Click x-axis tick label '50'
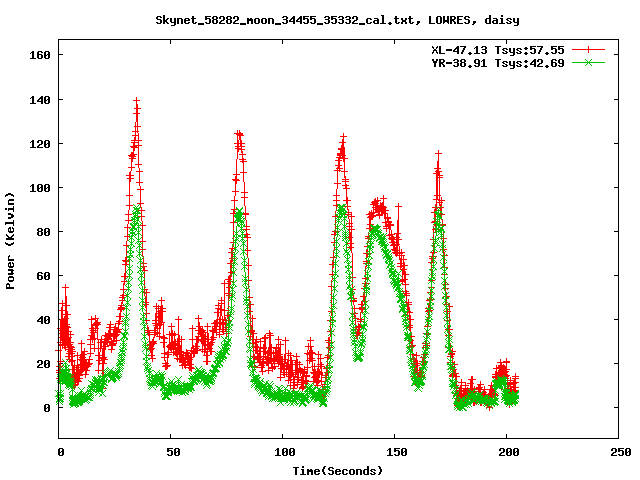Screen dimensions: 640x480 tap(173, 452)
